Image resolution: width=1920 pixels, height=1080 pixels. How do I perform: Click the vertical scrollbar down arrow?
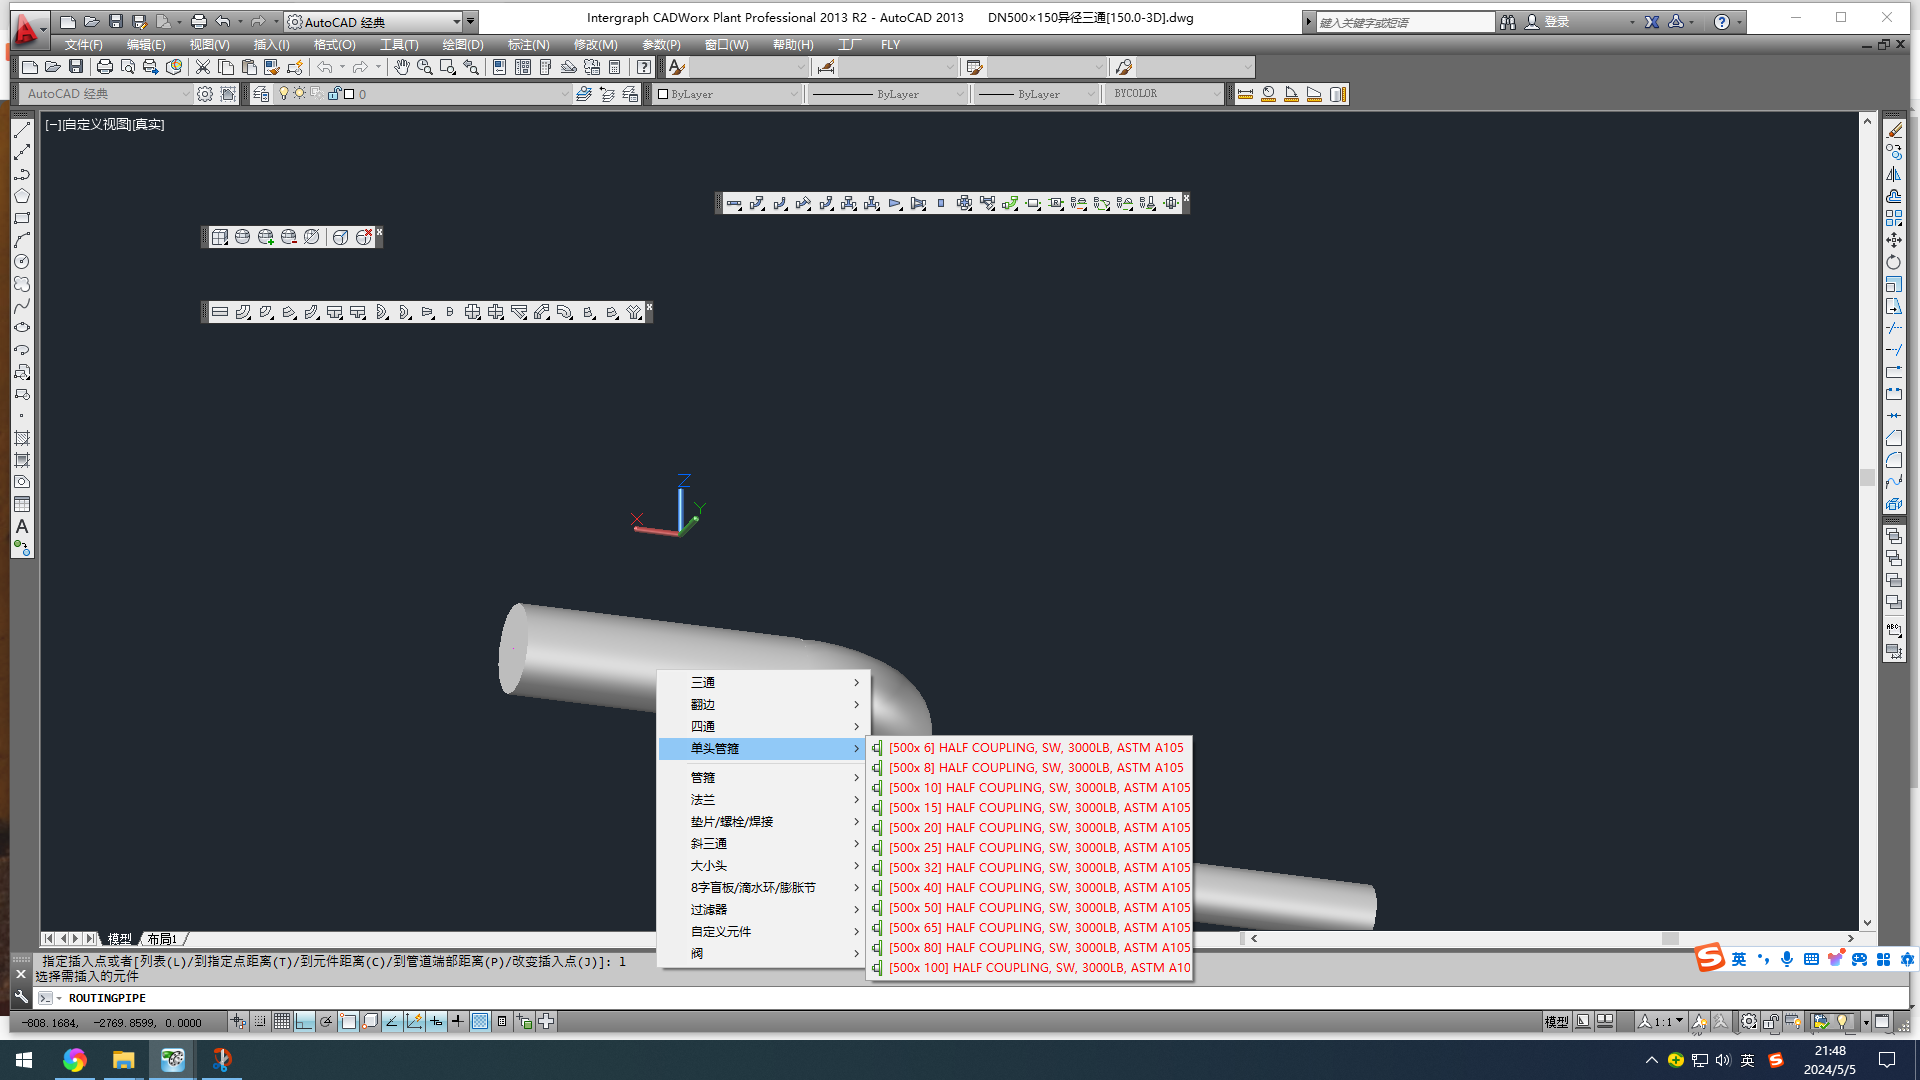(x=1867, y=924)
